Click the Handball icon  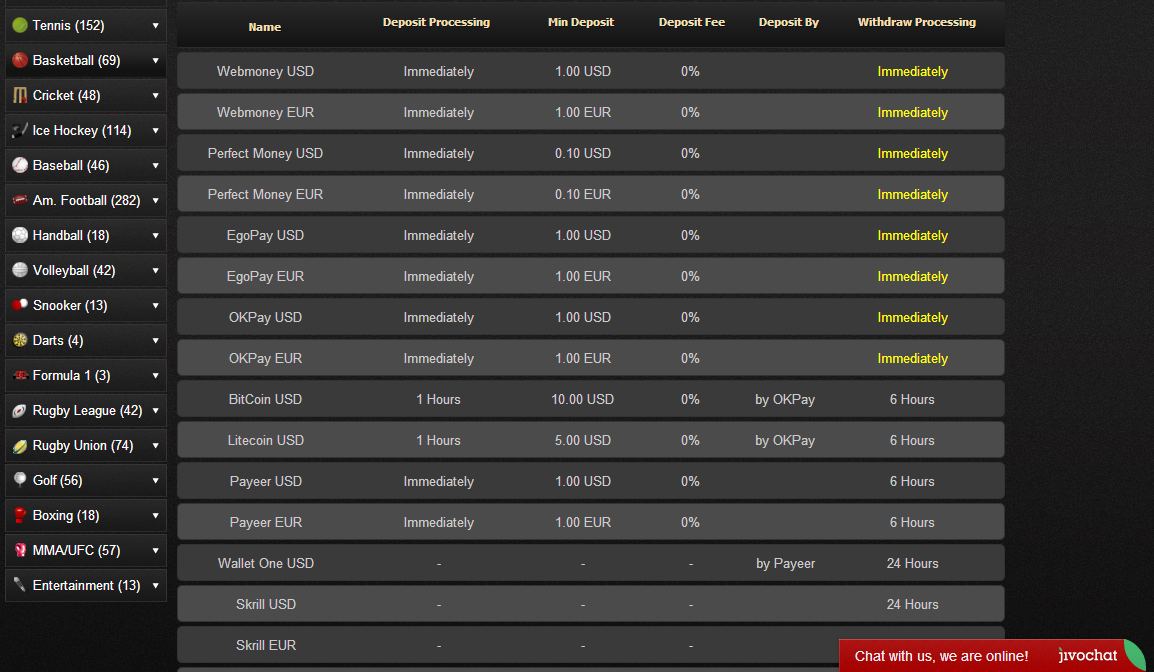point(20,235)
